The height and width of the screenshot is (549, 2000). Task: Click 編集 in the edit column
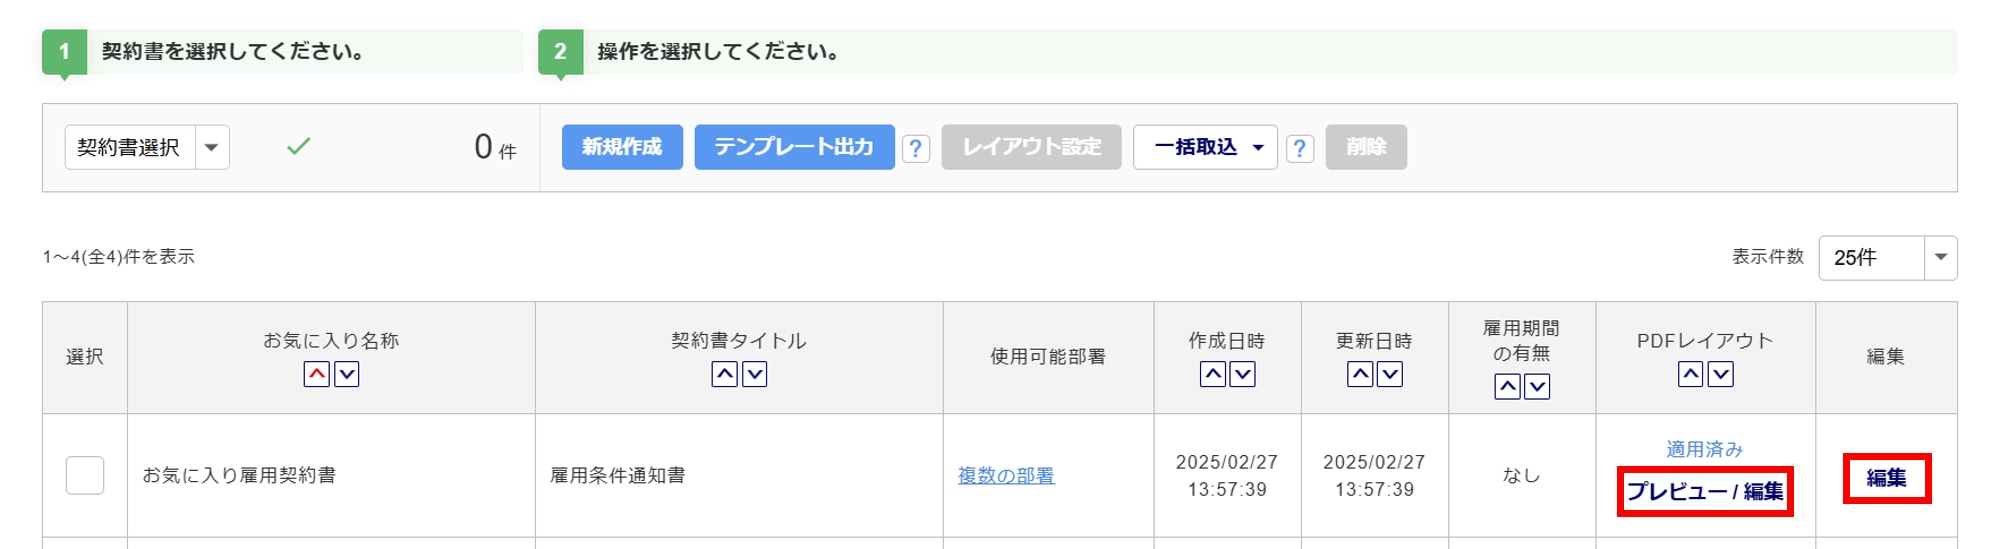[x=1886, y=478]
